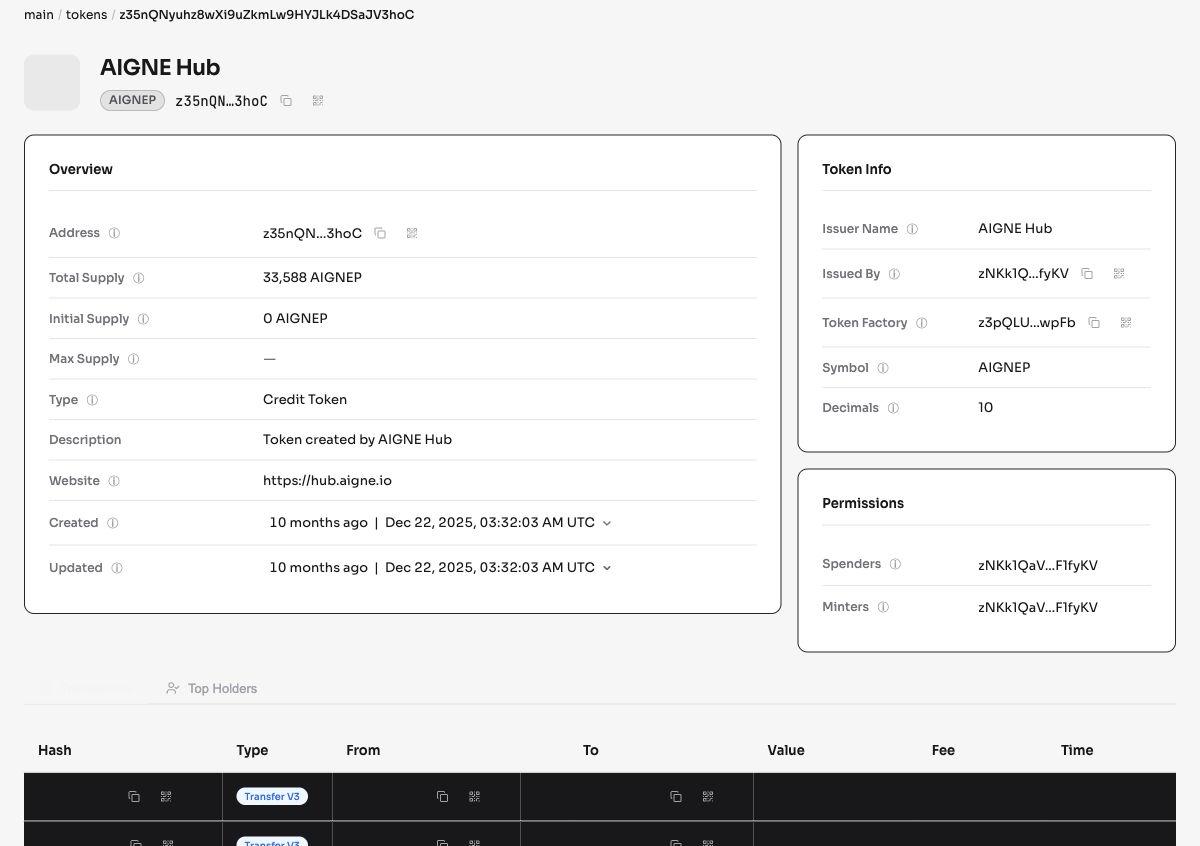The image size is (1200, 846).
Task: Expand the Updated date format chevron
Action: coord(607,568)
